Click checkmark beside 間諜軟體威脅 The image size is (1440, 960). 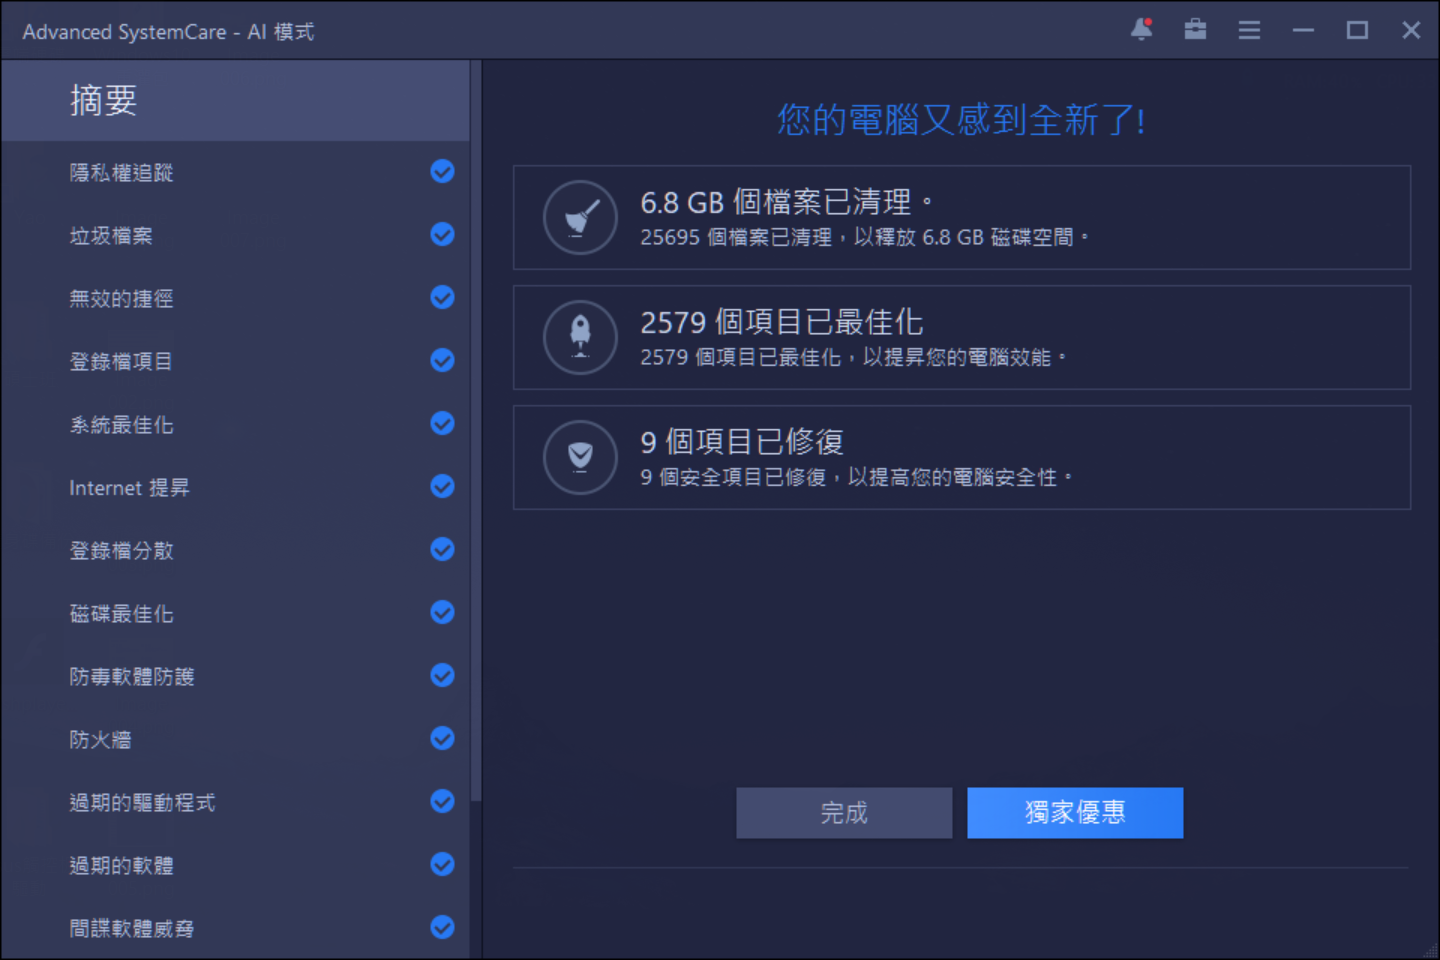click(x=442, y=928)
